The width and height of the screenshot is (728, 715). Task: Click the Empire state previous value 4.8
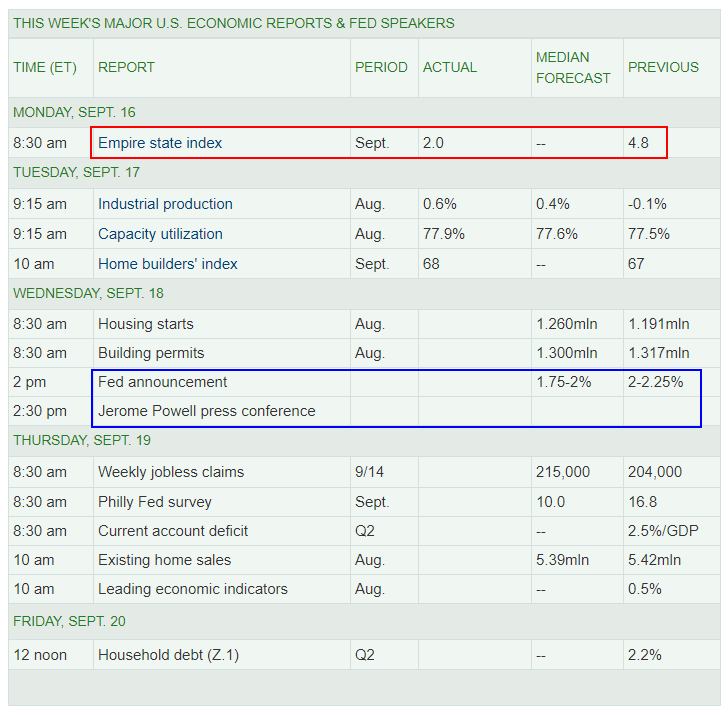(x=638, y=143)
